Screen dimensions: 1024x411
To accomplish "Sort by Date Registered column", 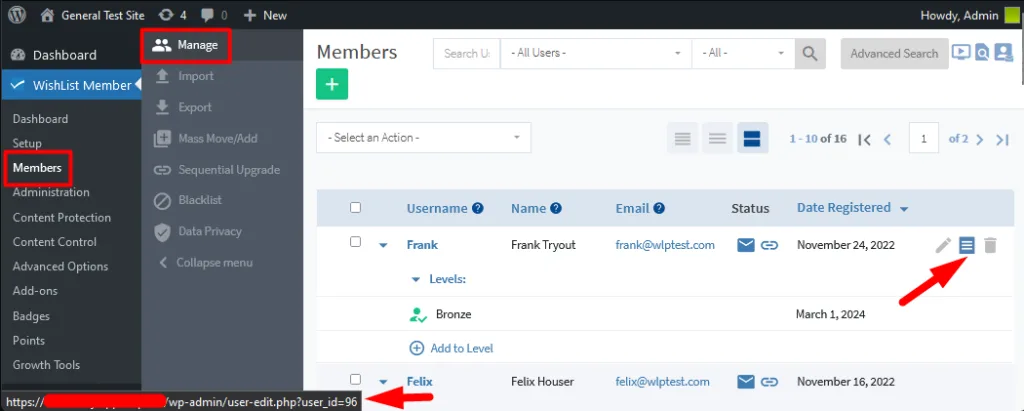I will pyautogui.click(x=852, y=208).
